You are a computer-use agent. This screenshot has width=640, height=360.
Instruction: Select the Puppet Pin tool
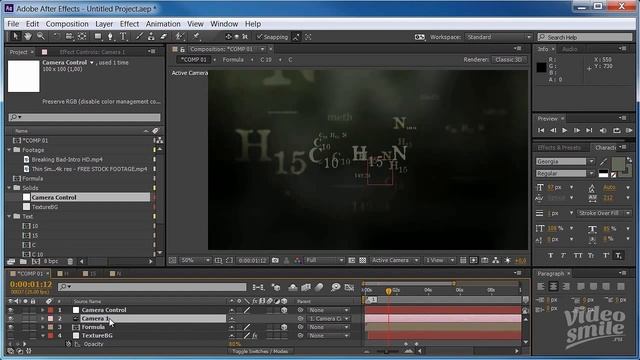coord(196,36)
